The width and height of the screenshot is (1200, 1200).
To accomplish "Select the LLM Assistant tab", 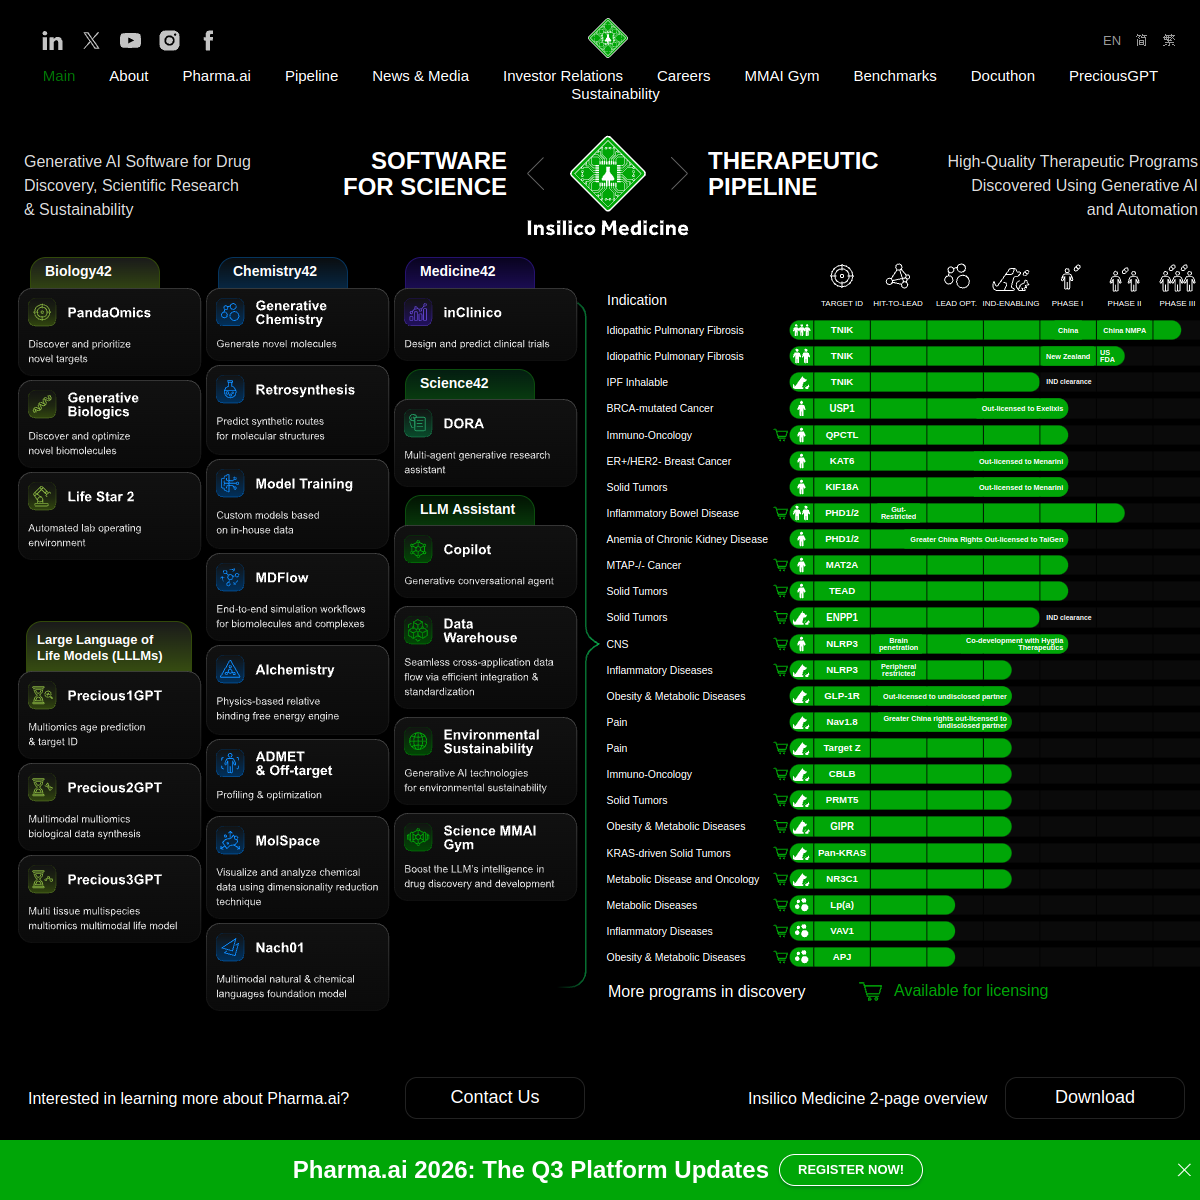I will [470, 510].
